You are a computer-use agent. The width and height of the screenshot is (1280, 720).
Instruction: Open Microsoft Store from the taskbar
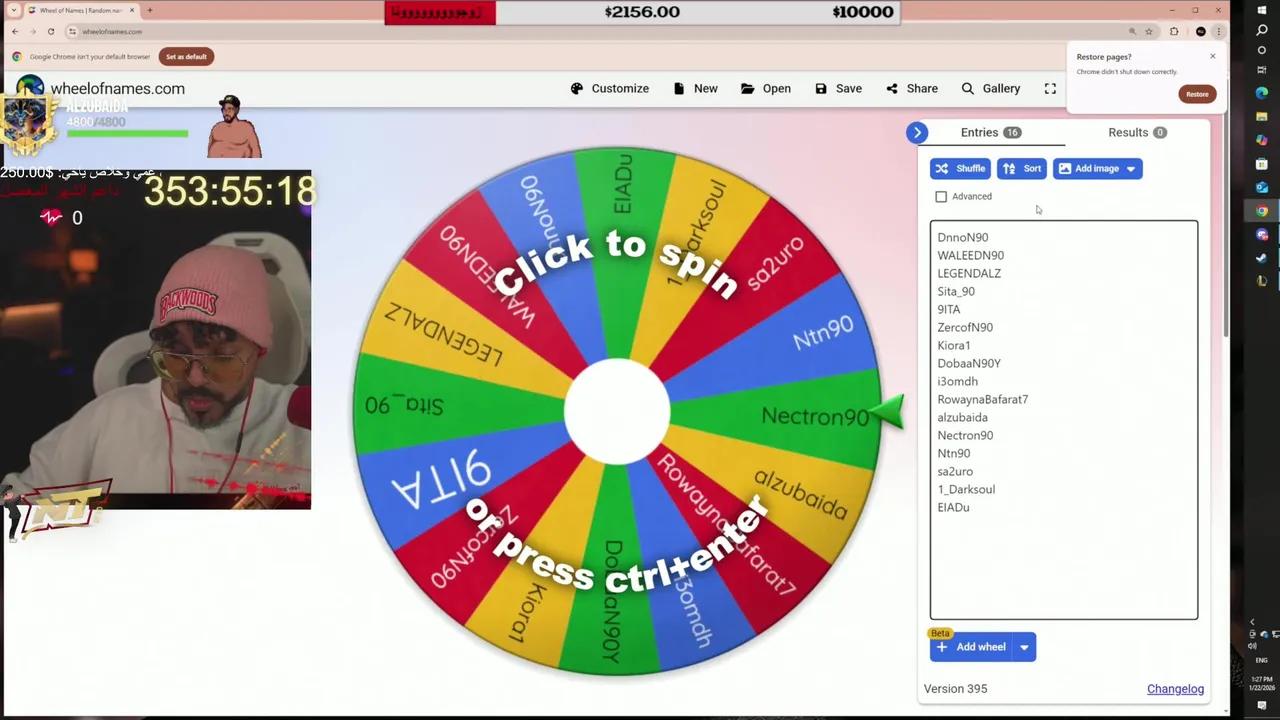point(1261,163)
